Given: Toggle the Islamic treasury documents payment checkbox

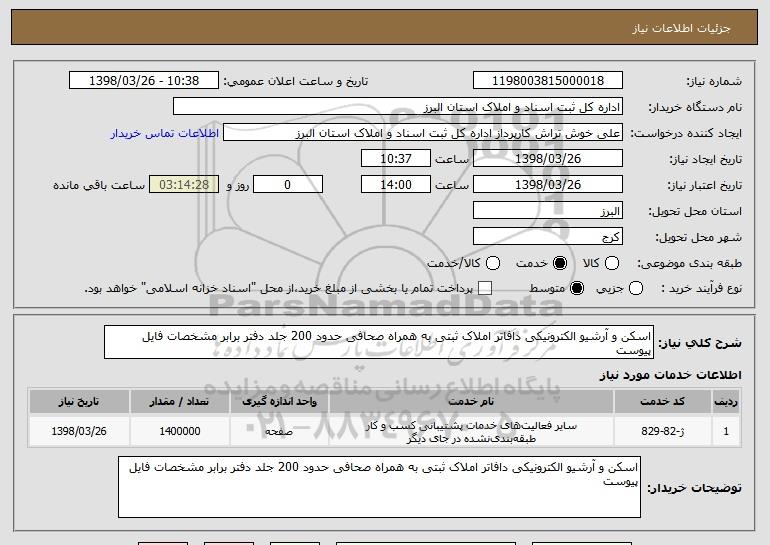Looking at the screenshot, I should point(485,288).
